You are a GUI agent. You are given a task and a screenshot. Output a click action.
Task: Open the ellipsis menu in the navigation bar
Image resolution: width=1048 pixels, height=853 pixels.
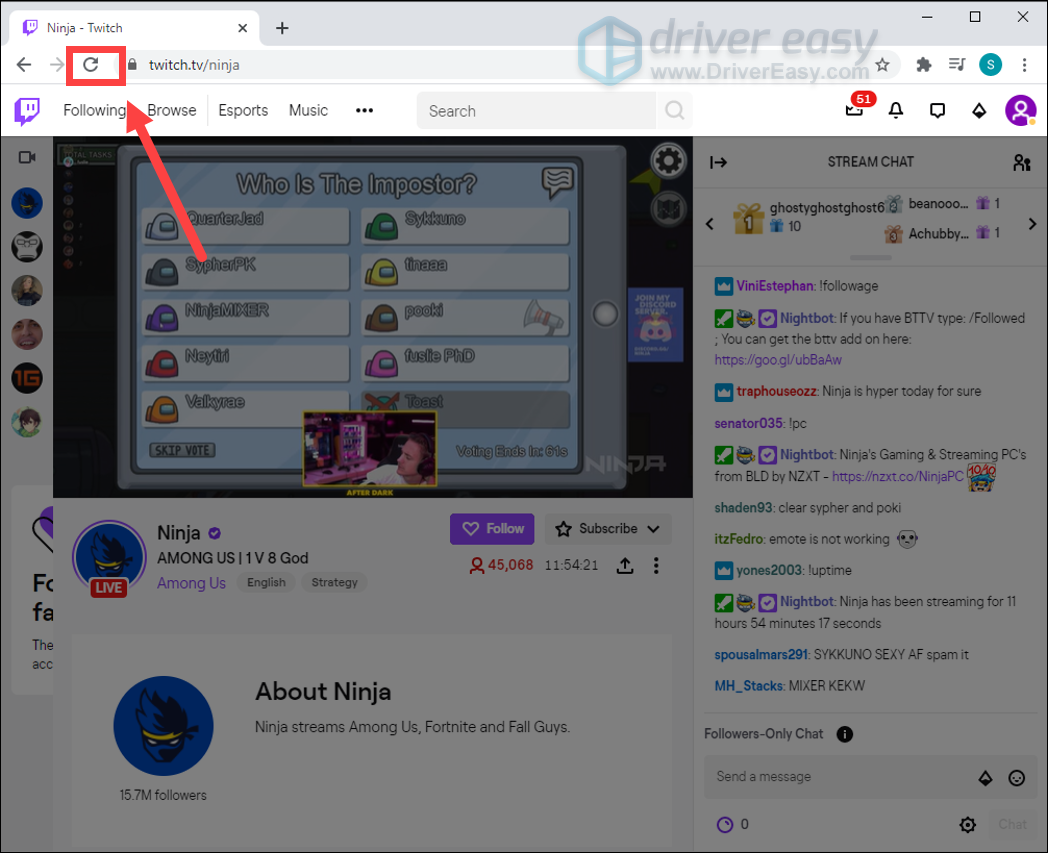coord(364,110)
